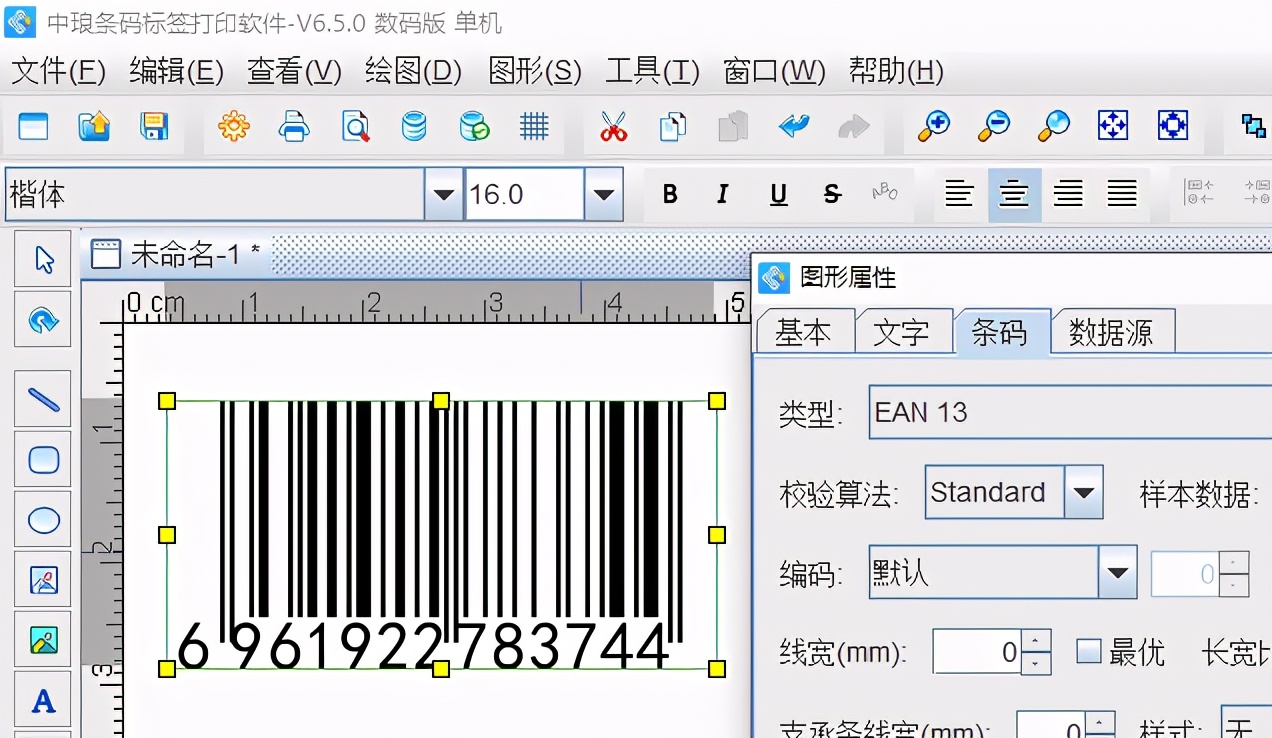Click the greyed Redo arrow icon
Image resolution: width=1272 pixels, height=738 pixels.
pyautogui.click(x=853, y=126)
